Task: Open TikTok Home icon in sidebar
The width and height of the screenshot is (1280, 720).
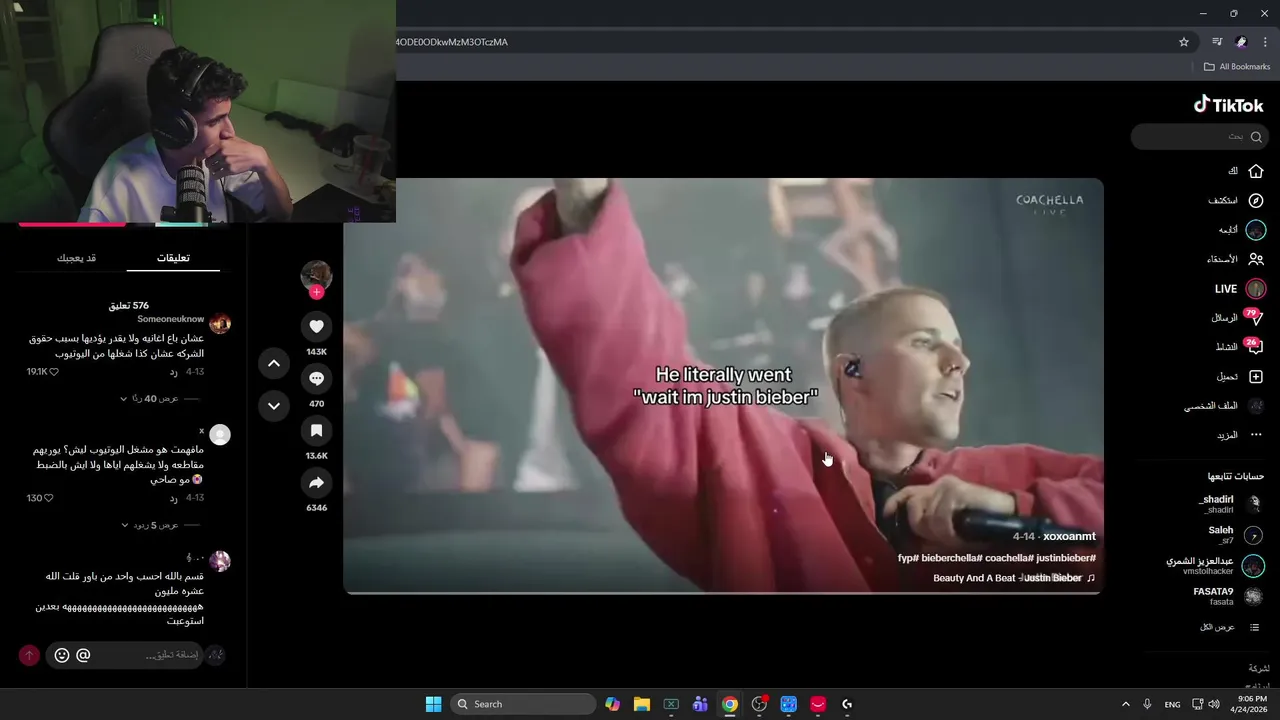Action: [x=1256, y=171]
